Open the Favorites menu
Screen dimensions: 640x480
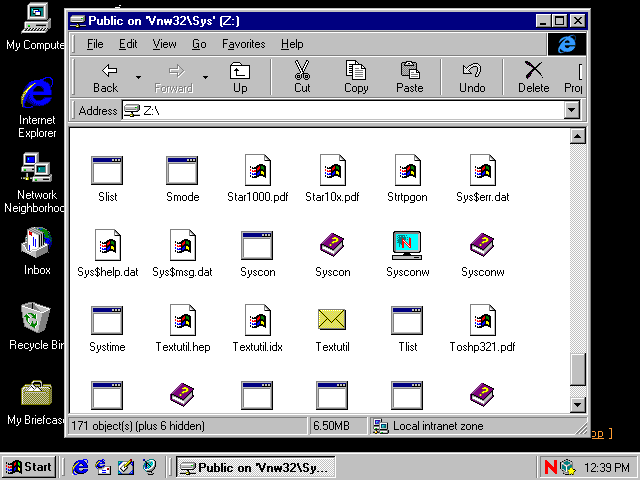tap(243, 44)
